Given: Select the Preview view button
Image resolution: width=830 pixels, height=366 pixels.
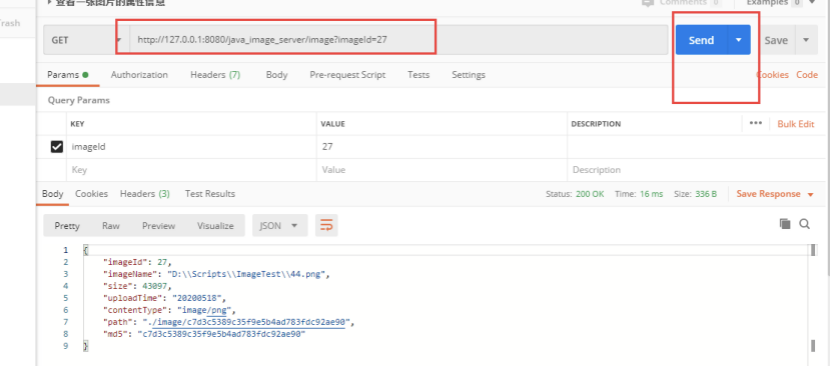Looking at the screenshot, I should (x=158, y=226).
